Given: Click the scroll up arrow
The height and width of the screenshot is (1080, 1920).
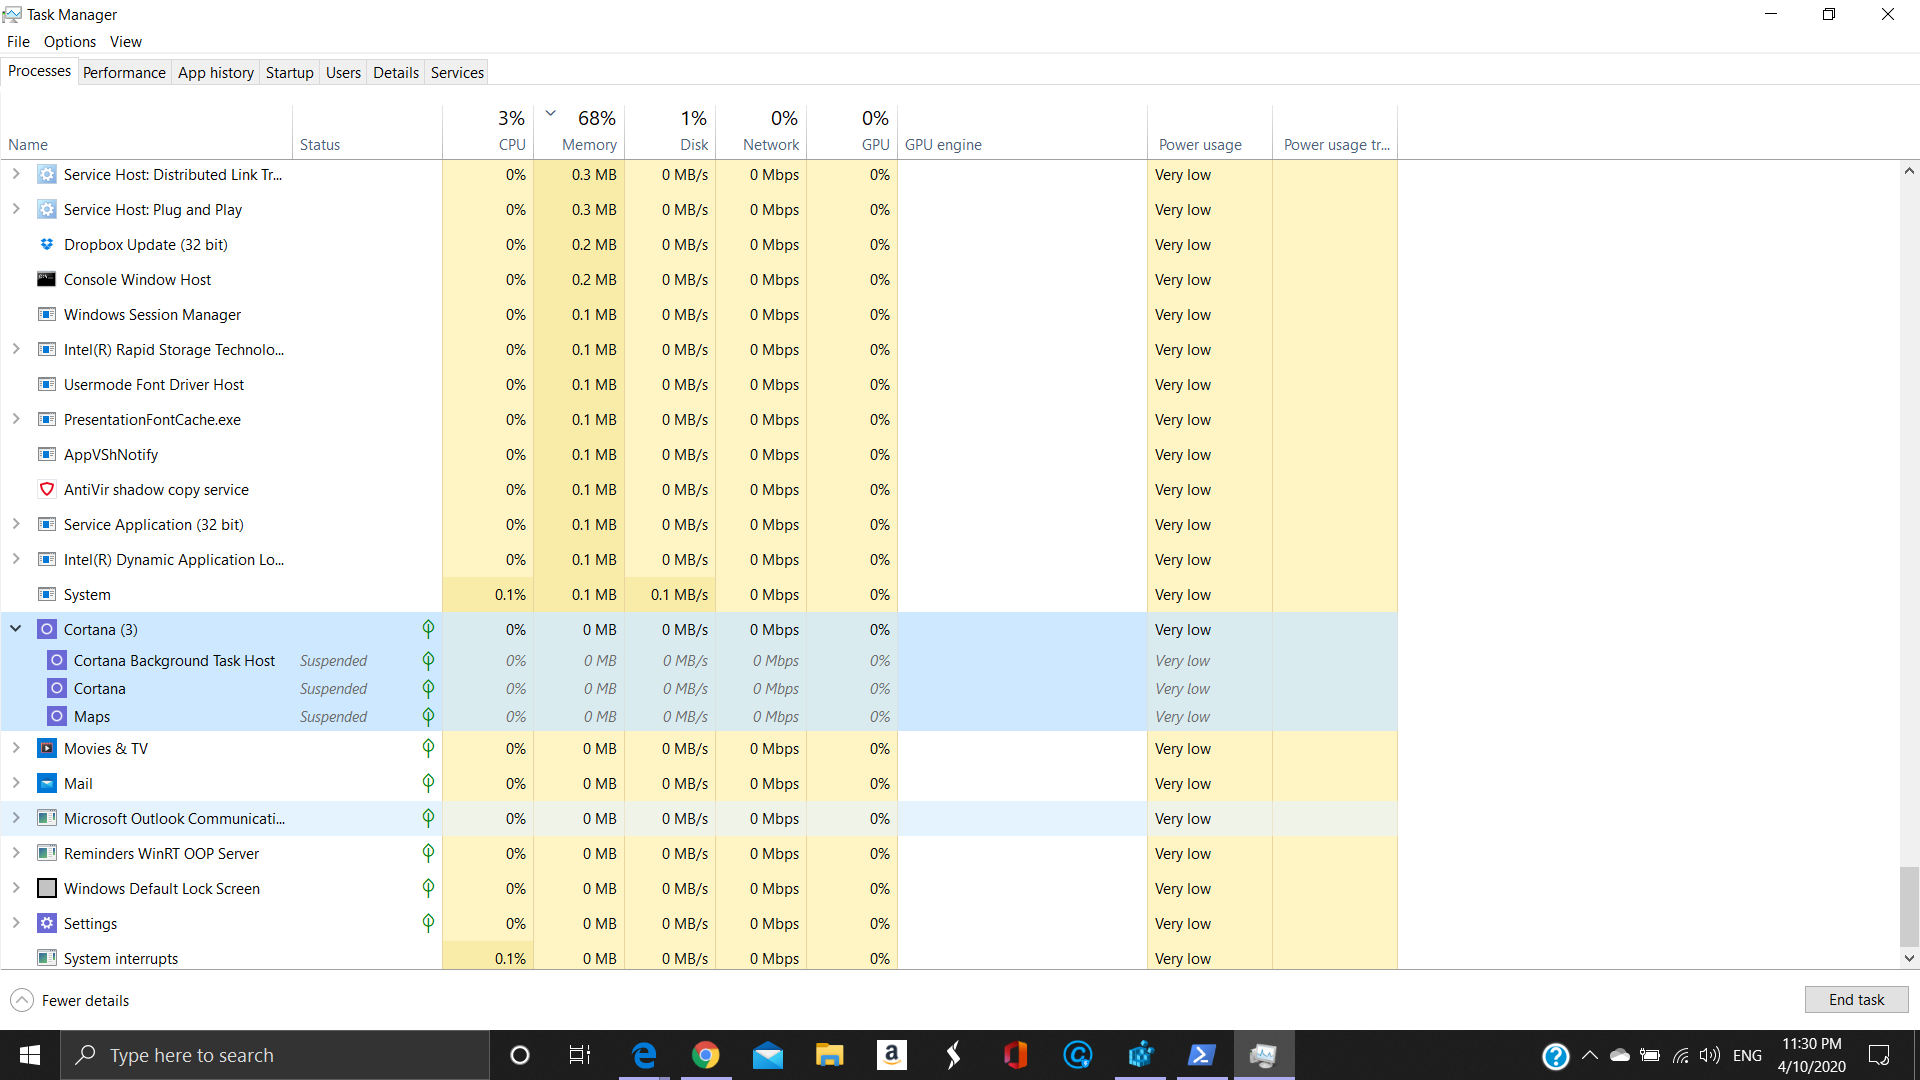Looking at the screenshot, I should pos(1909,171).
